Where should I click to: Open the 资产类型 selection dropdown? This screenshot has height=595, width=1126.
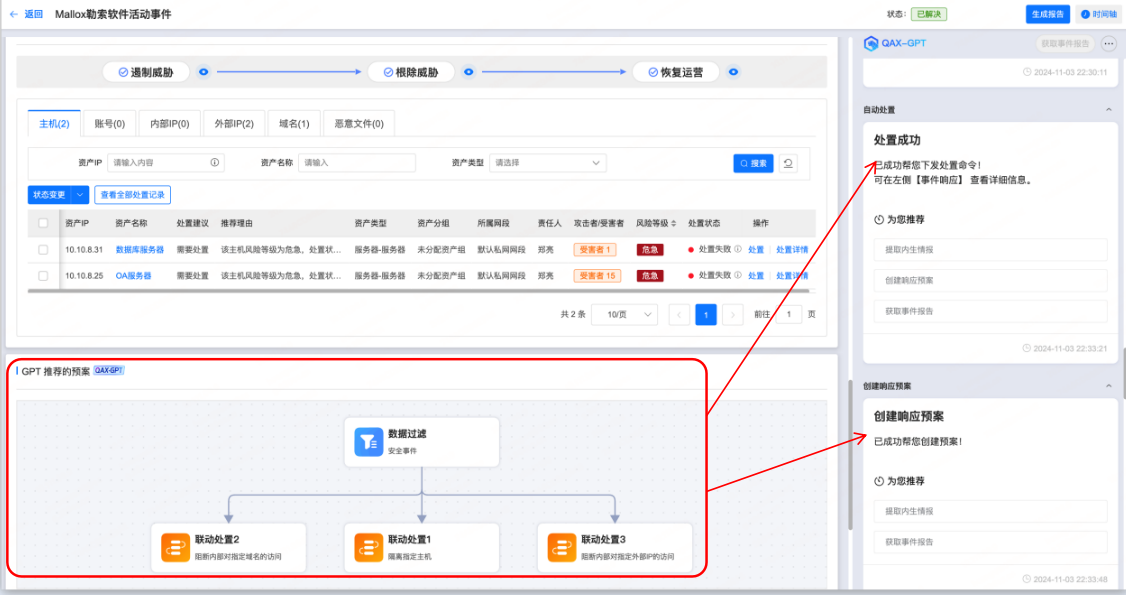click(547, 162)
